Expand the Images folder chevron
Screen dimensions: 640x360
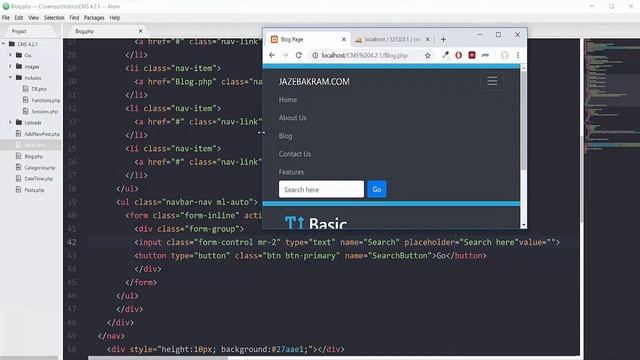11,66
